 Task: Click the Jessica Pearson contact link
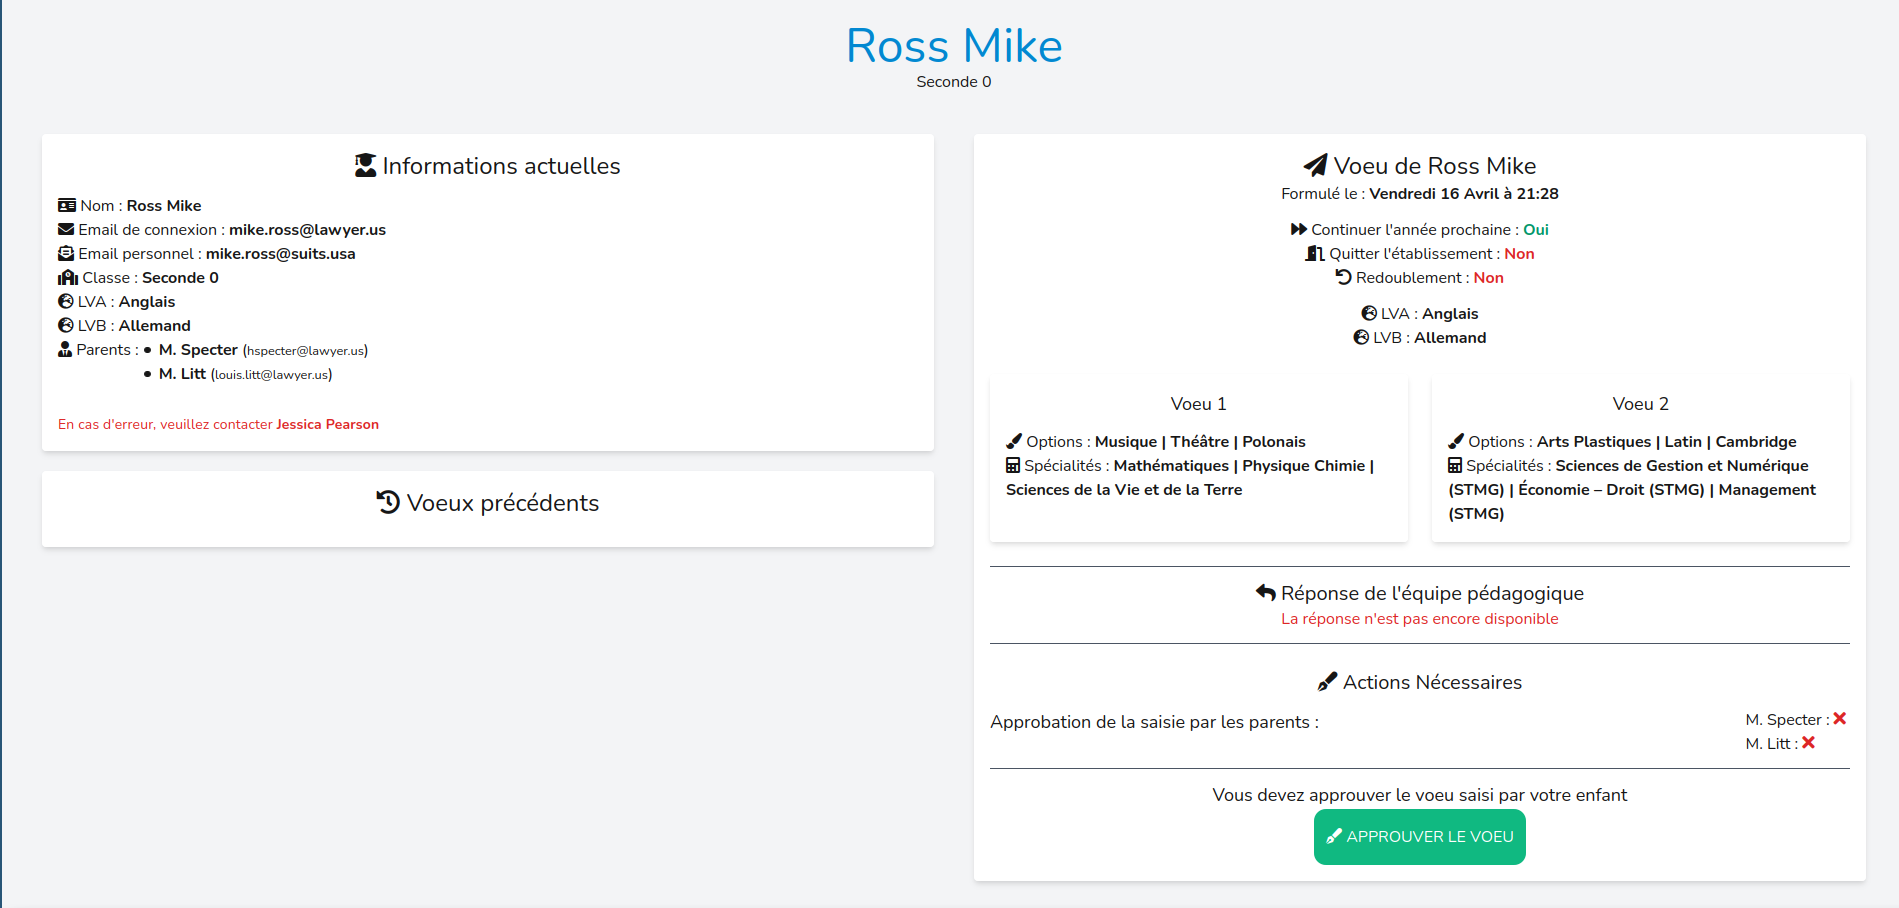[327, 425]
